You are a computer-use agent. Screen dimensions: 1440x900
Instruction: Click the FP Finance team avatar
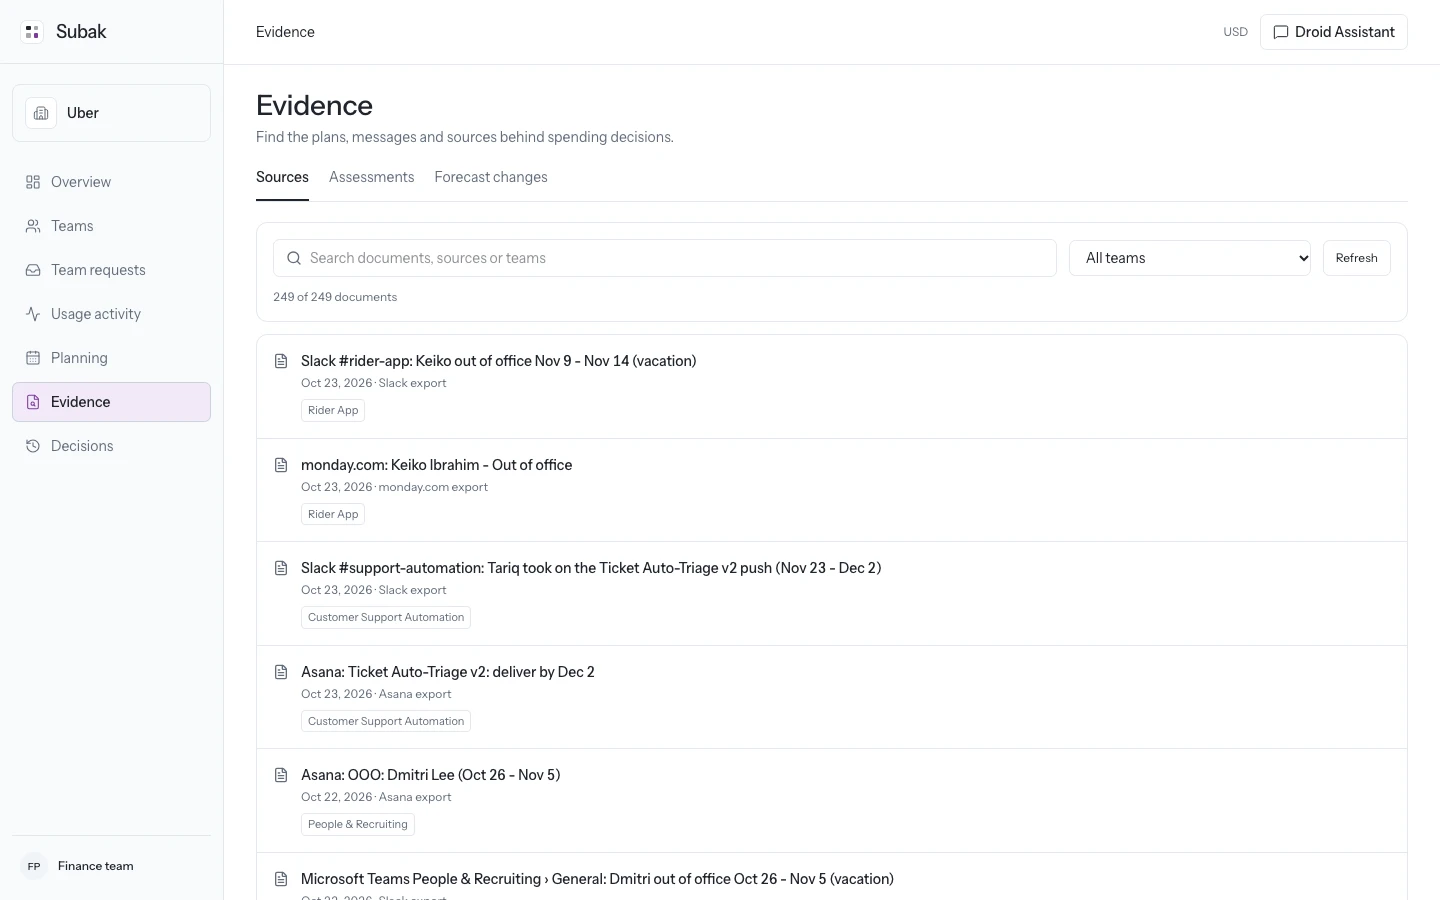click(34, 866)
